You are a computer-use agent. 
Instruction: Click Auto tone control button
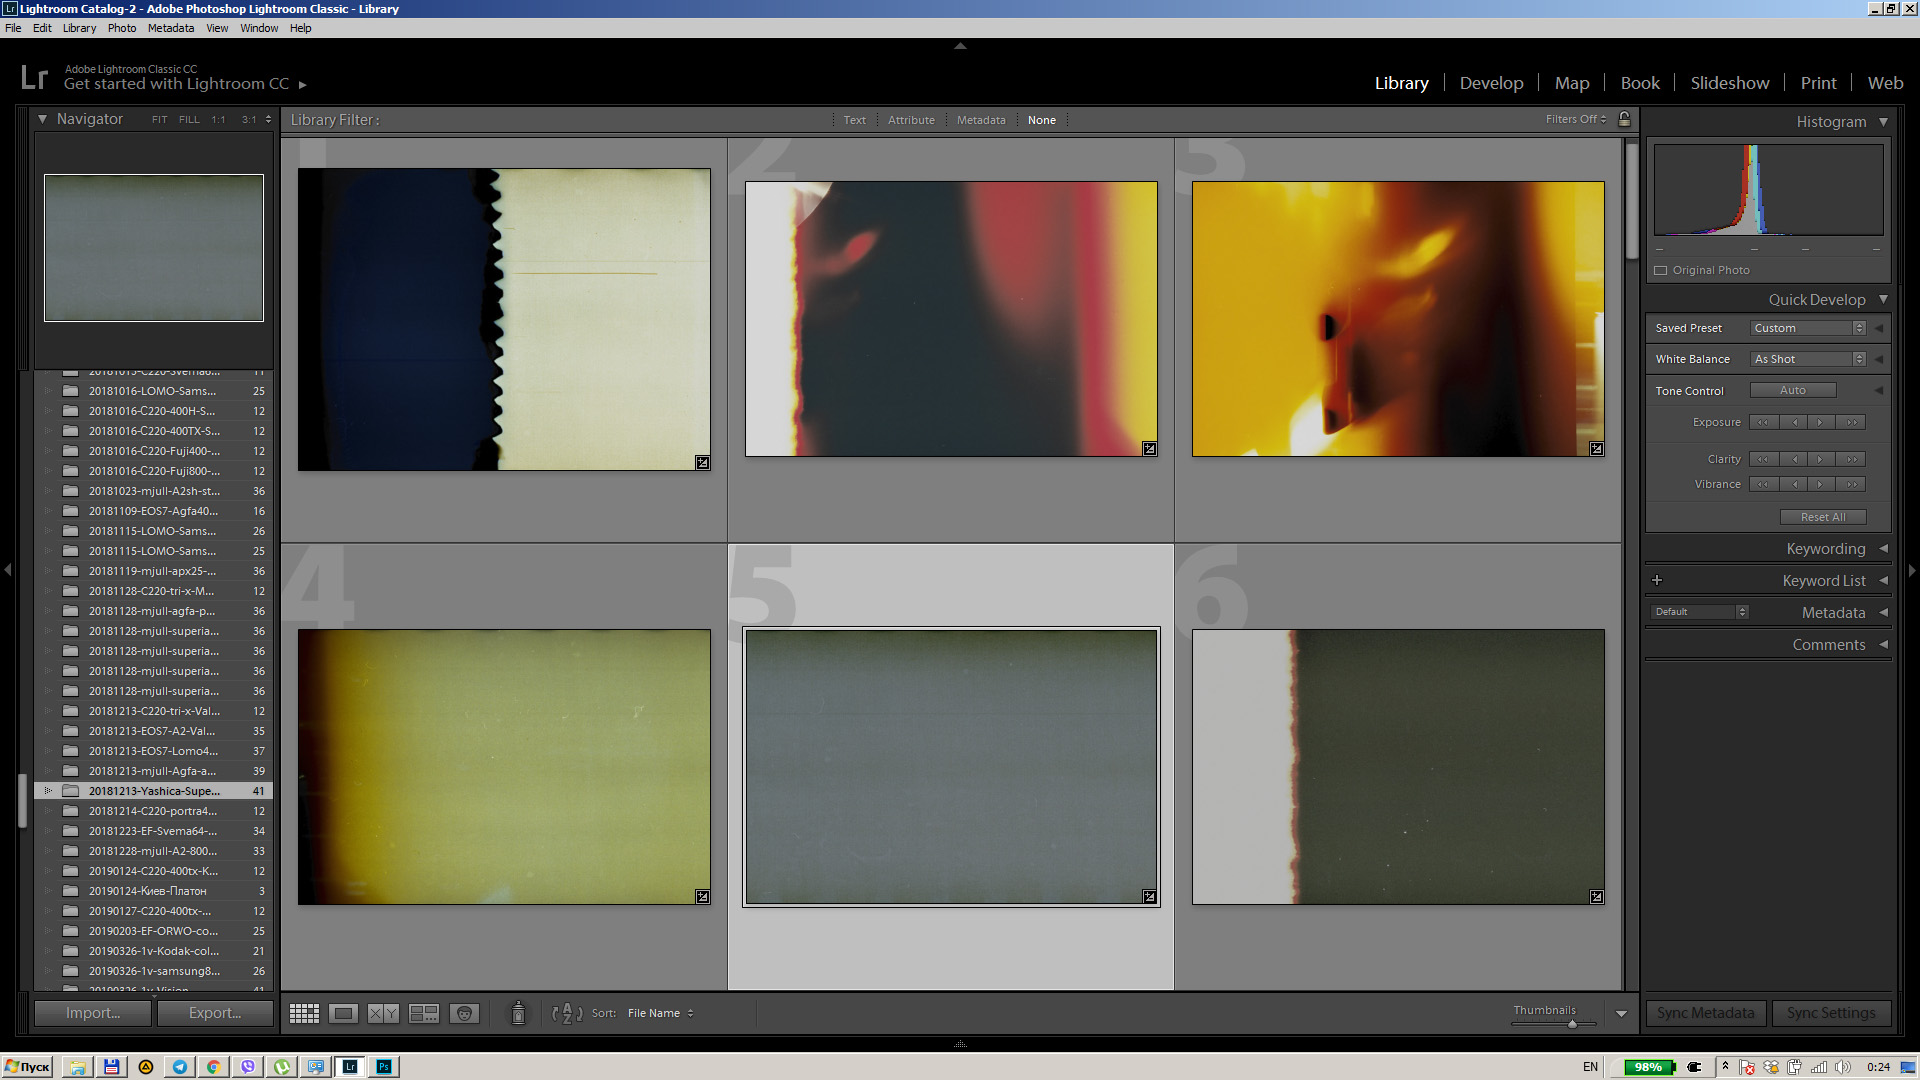pyautogui.click(x=1792, y=390)
